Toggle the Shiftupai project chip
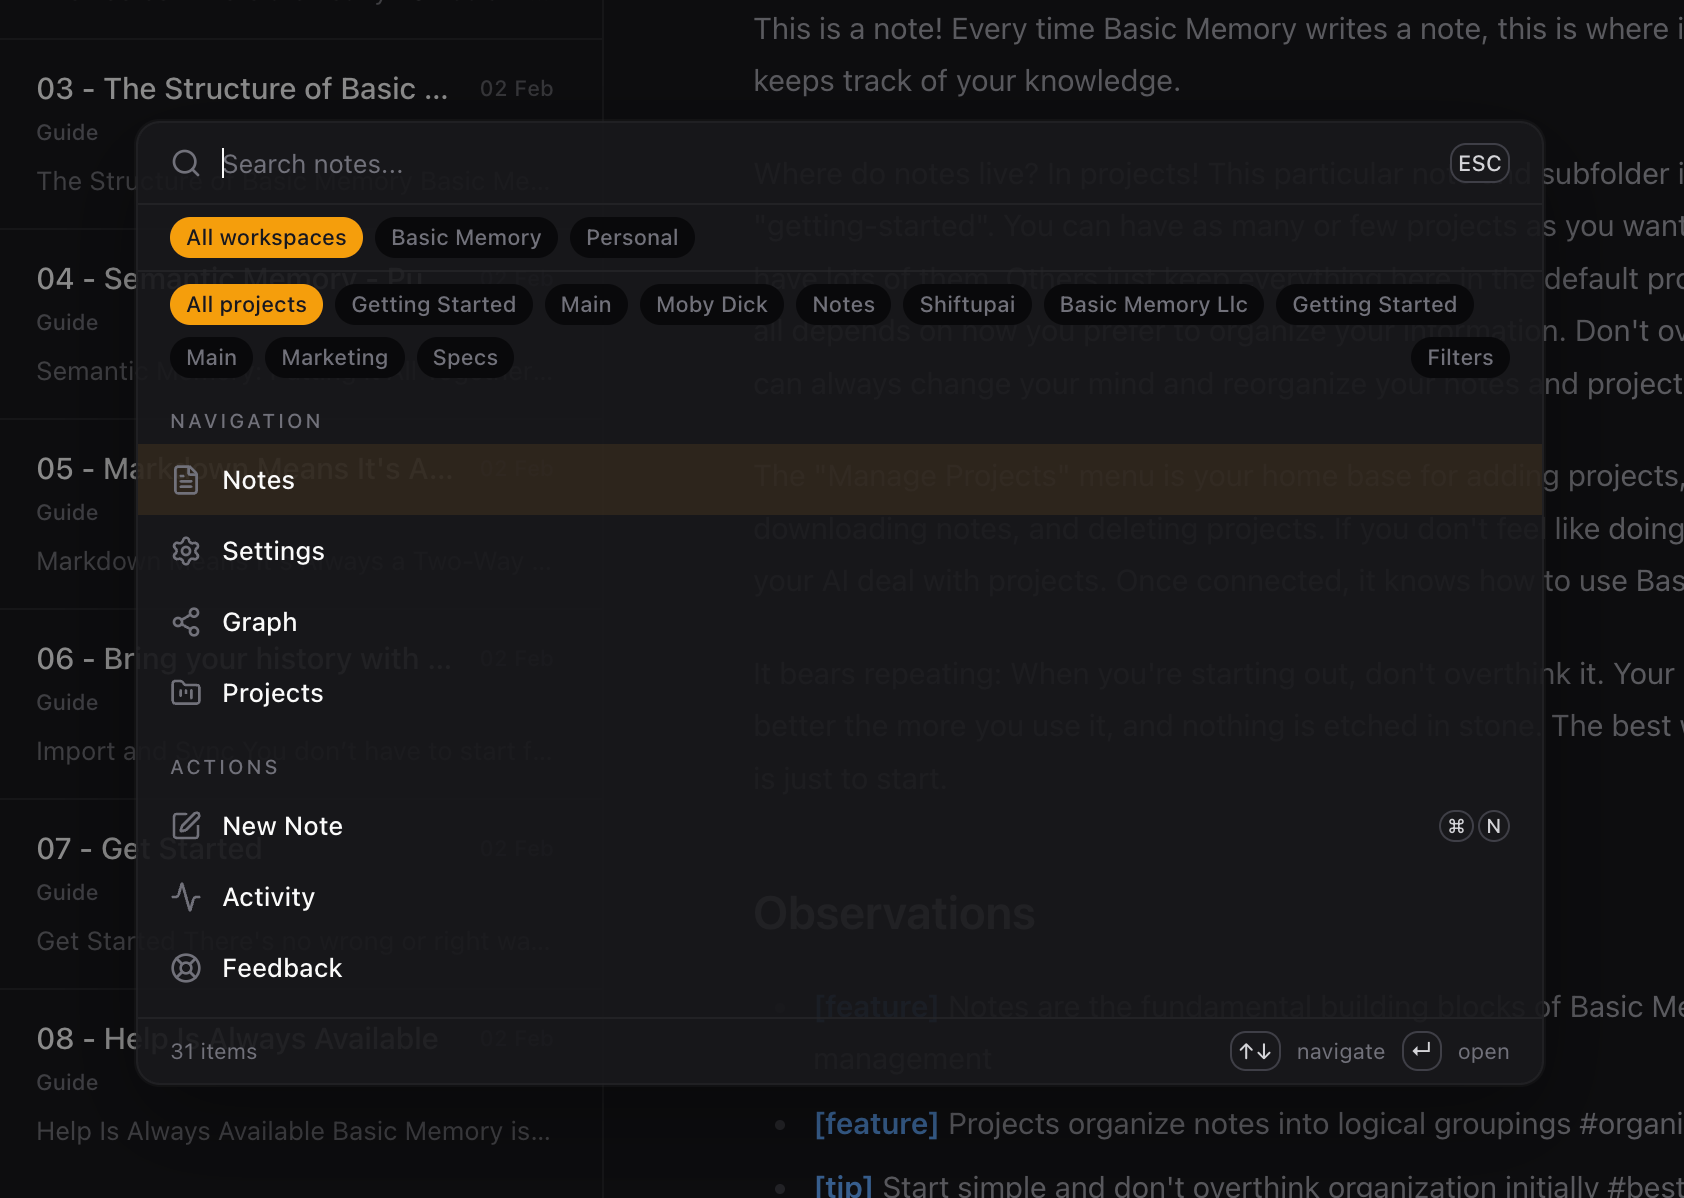The width and height of the screenshot is (1684, 1198). tap(967, 304)
